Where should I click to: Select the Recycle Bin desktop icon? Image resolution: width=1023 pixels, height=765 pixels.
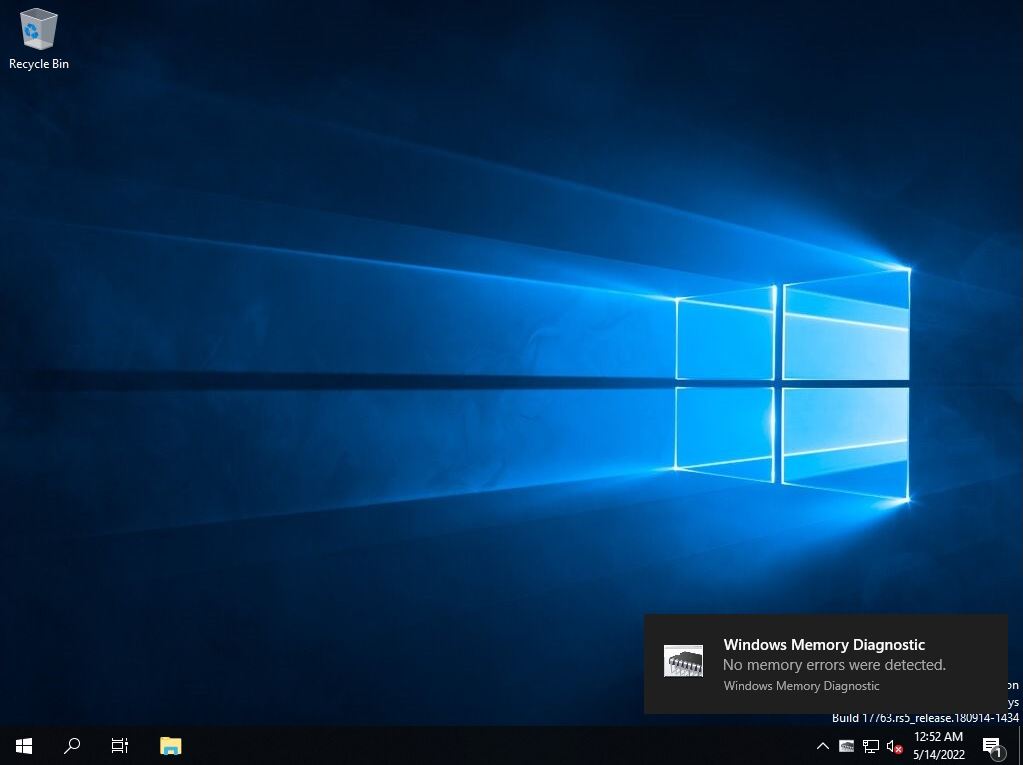[38, 39]
